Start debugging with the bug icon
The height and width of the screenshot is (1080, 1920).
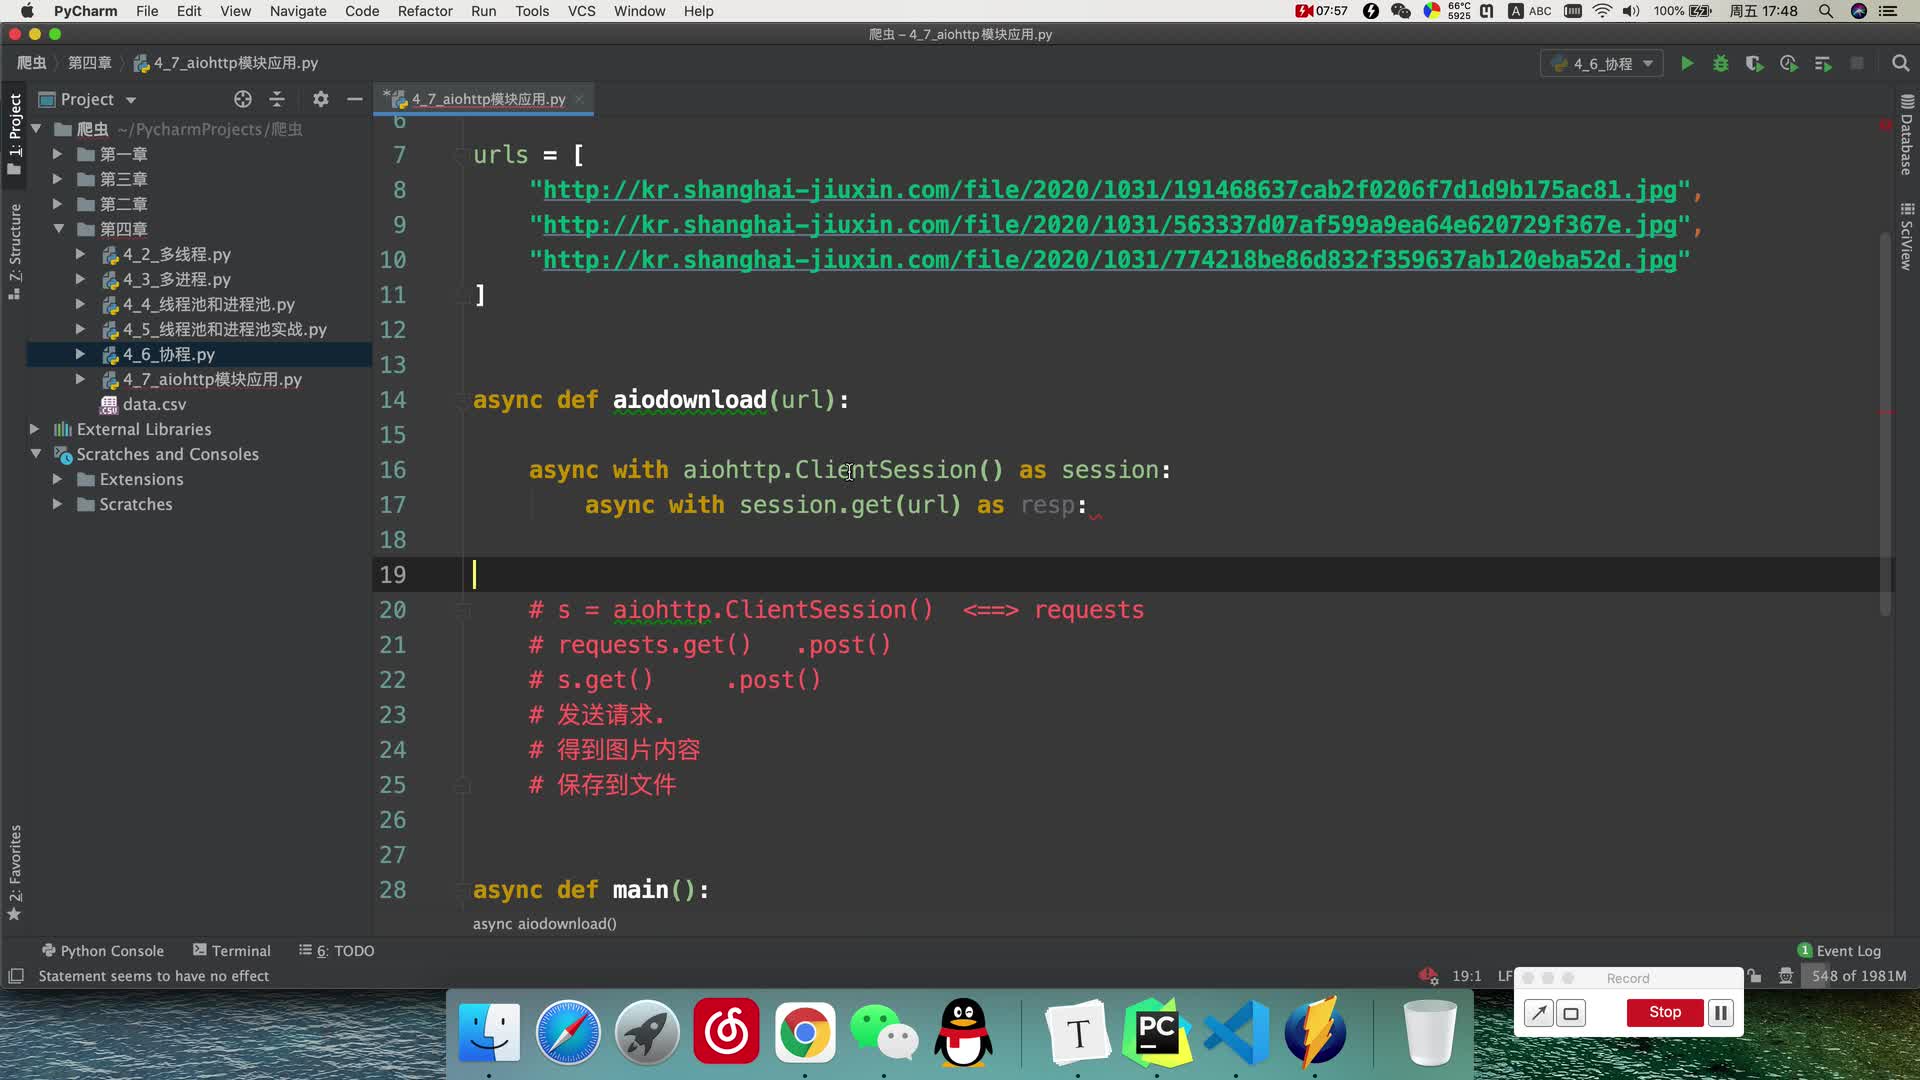point(1720,63)
